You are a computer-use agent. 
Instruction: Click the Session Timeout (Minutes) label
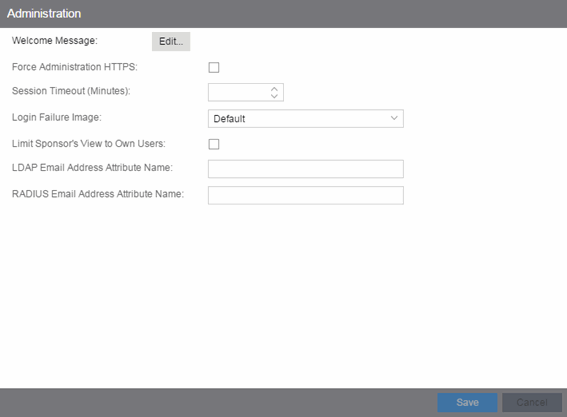tap(71, 91)
